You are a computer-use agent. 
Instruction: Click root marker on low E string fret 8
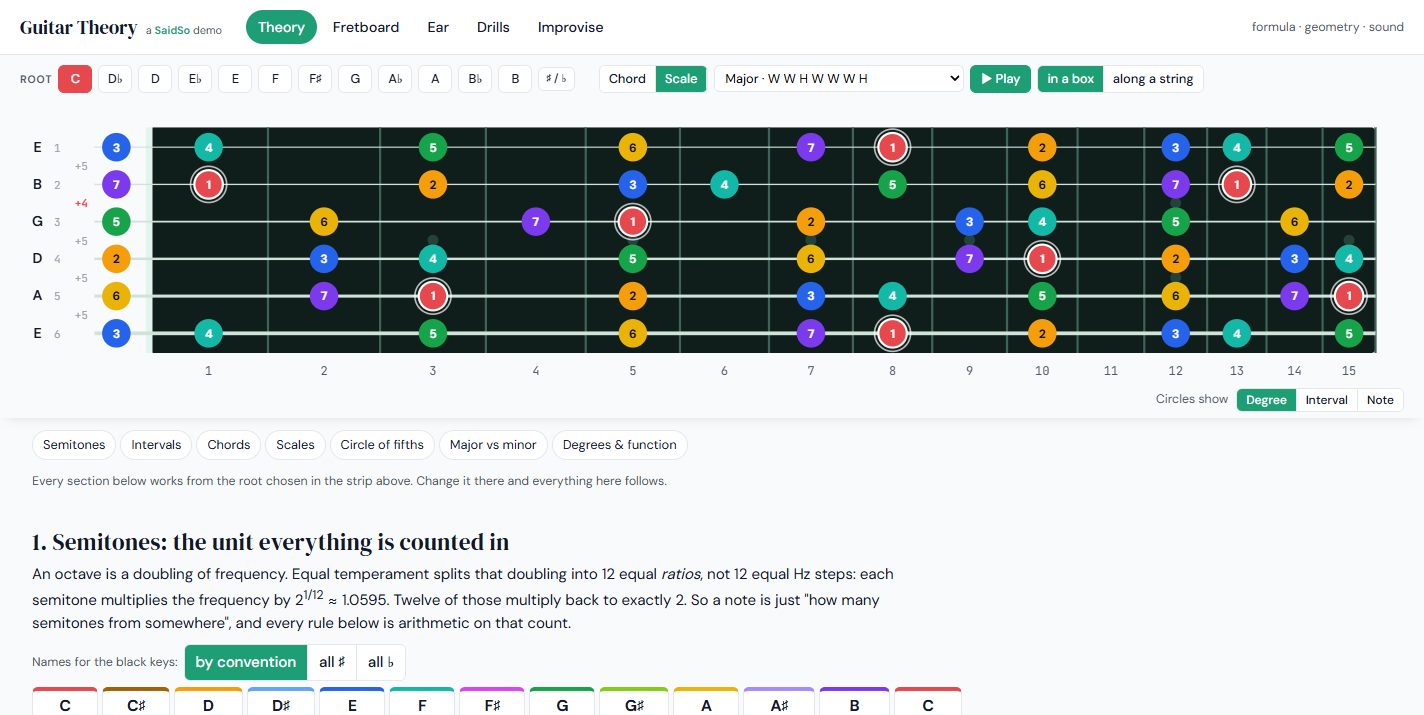[892, 333]
